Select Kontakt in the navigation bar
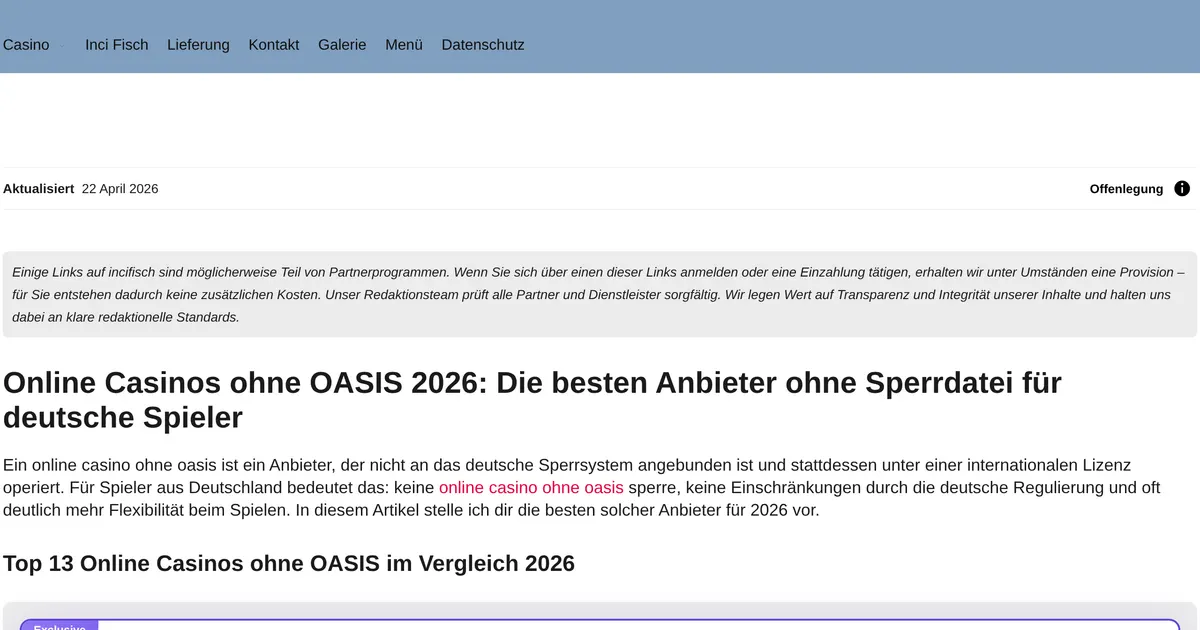1200x630 pixels. 274,45
